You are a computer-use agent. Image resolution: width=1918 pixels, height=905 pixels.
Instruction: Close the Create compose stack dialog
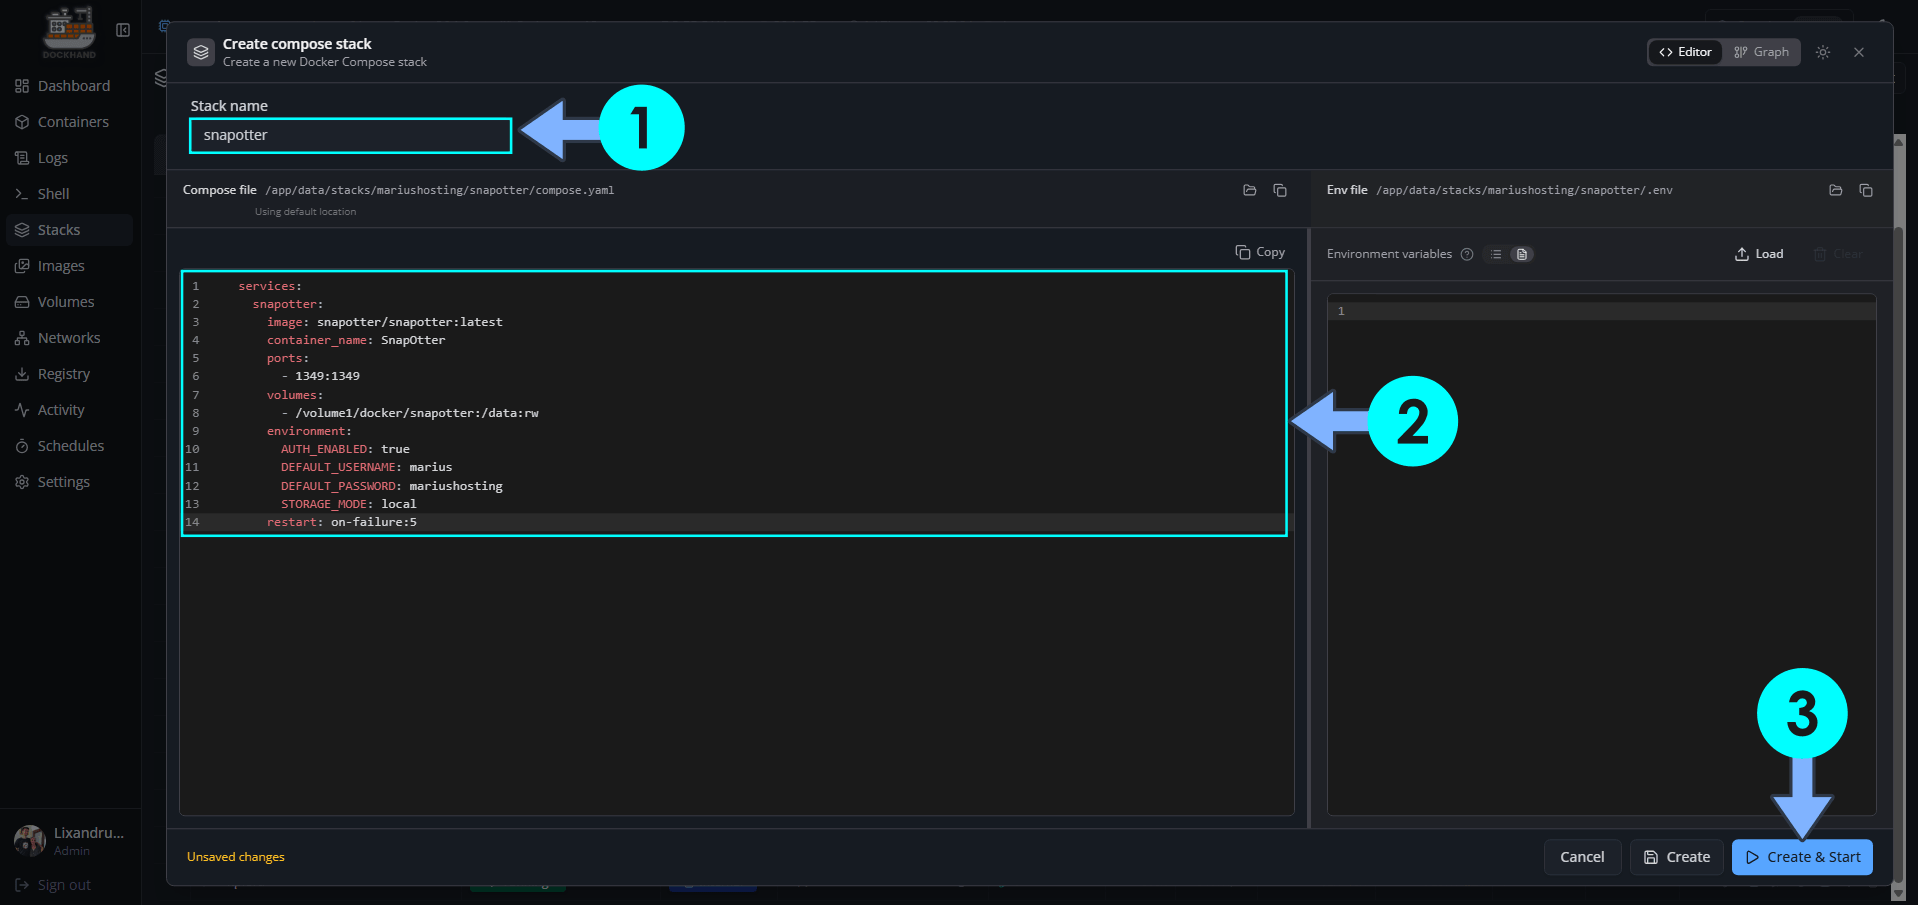[x=1859, y=52]
